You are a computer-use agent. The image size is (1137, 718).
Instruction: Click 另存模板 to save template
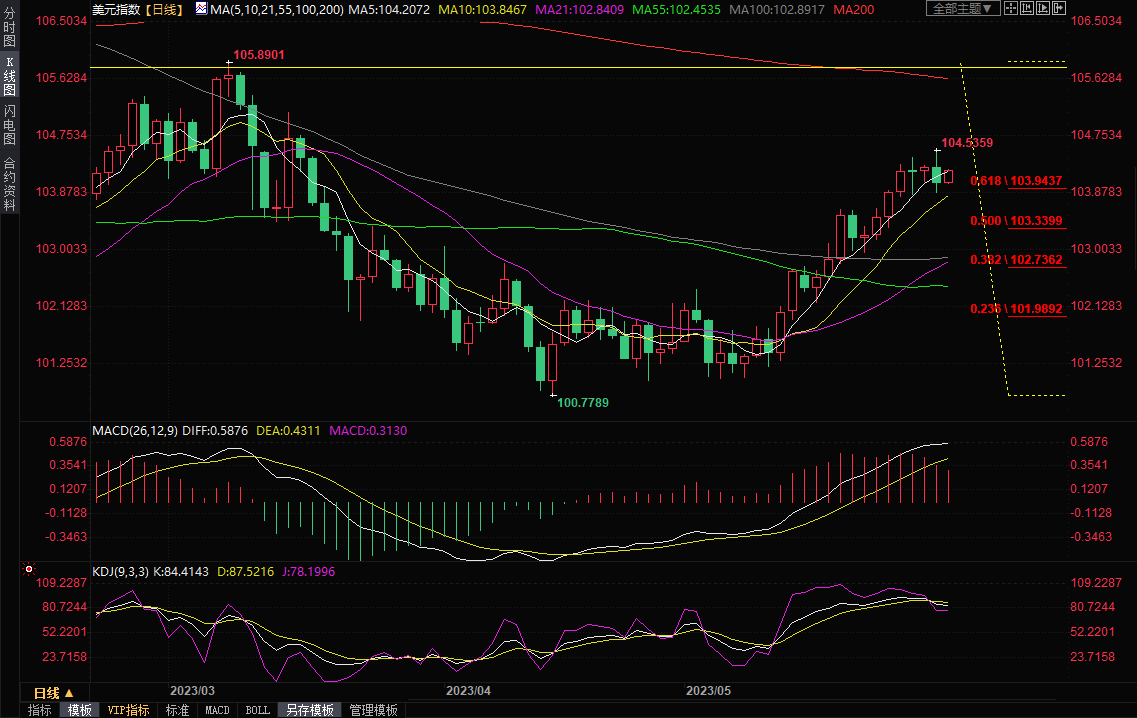point(309,710)
